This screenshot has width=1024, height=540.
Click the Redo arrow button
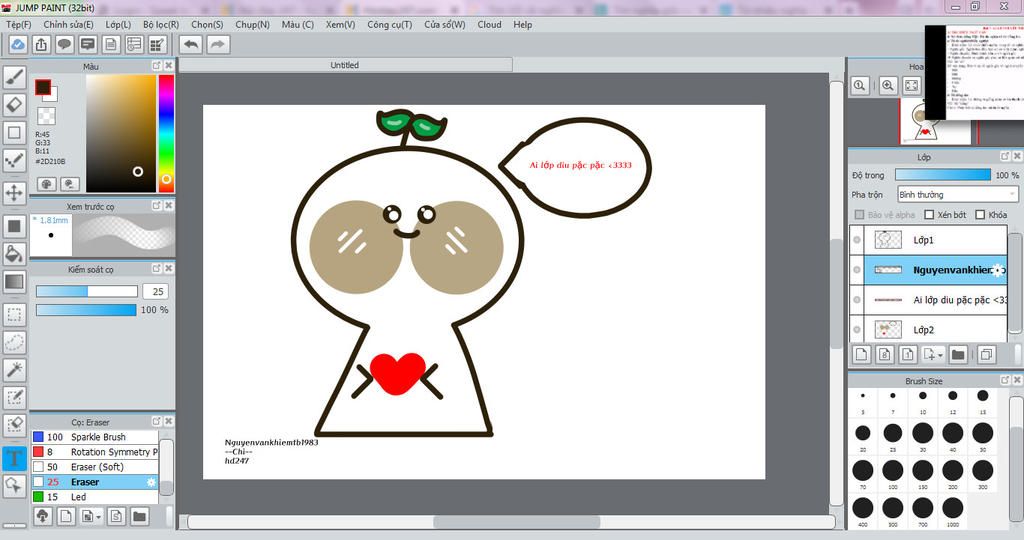(x=218, y=44)
